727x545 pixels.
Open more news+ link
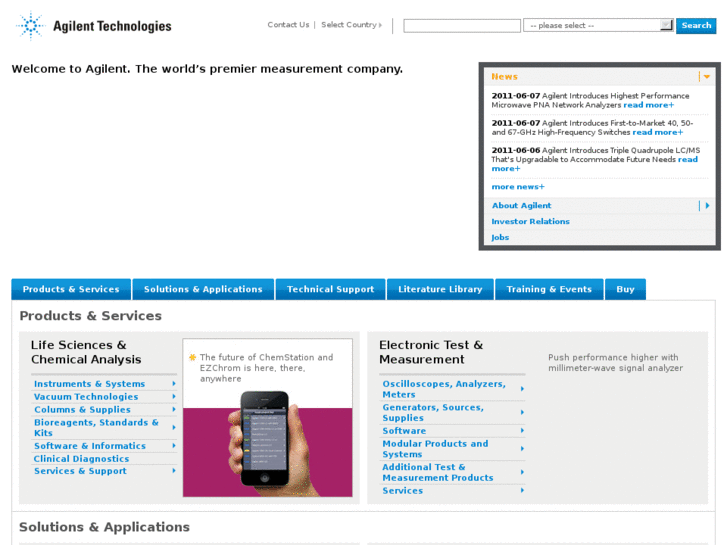pyautogui.click(x=518, y=187)
